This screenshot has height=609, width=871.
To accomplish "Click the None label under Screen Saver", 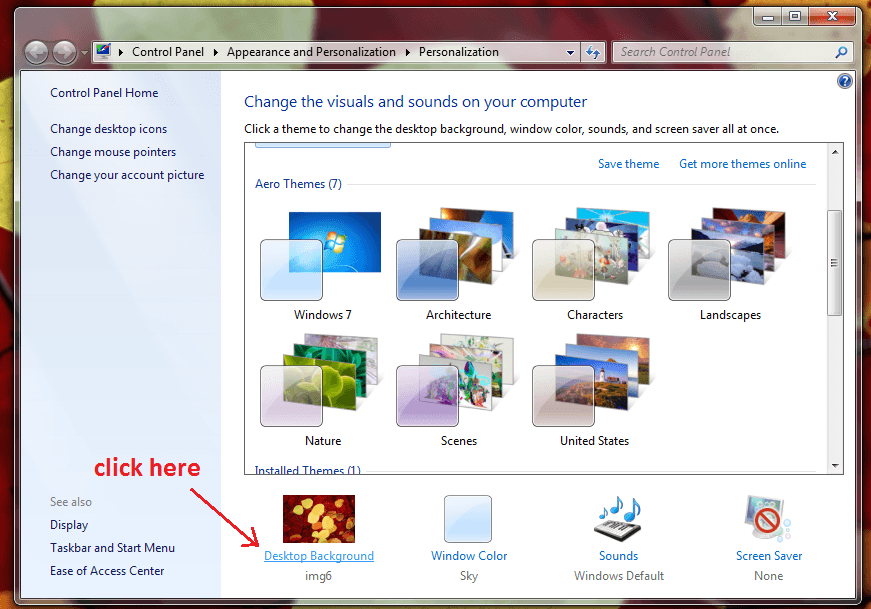I will pyautogui.click(x=769, y=576).
